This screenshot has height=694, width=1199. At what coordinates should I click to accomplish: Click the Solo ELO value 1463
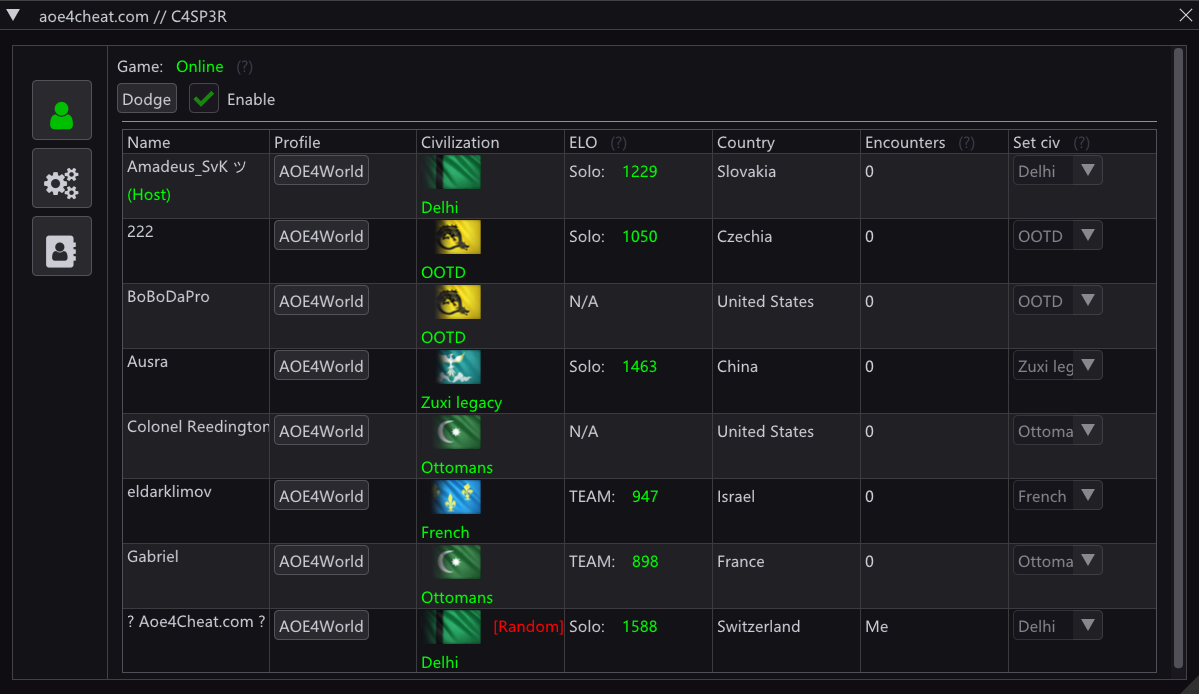tap(640, 366)
